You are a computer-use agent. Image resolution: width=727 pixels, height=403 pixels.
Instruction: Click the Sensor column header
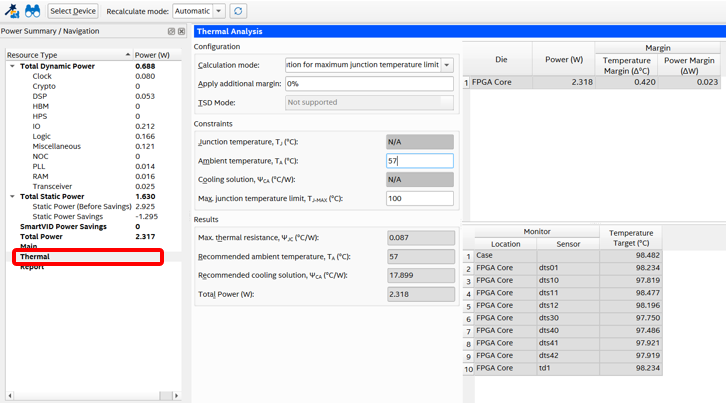pyautogui.click(x=568, y=244)
